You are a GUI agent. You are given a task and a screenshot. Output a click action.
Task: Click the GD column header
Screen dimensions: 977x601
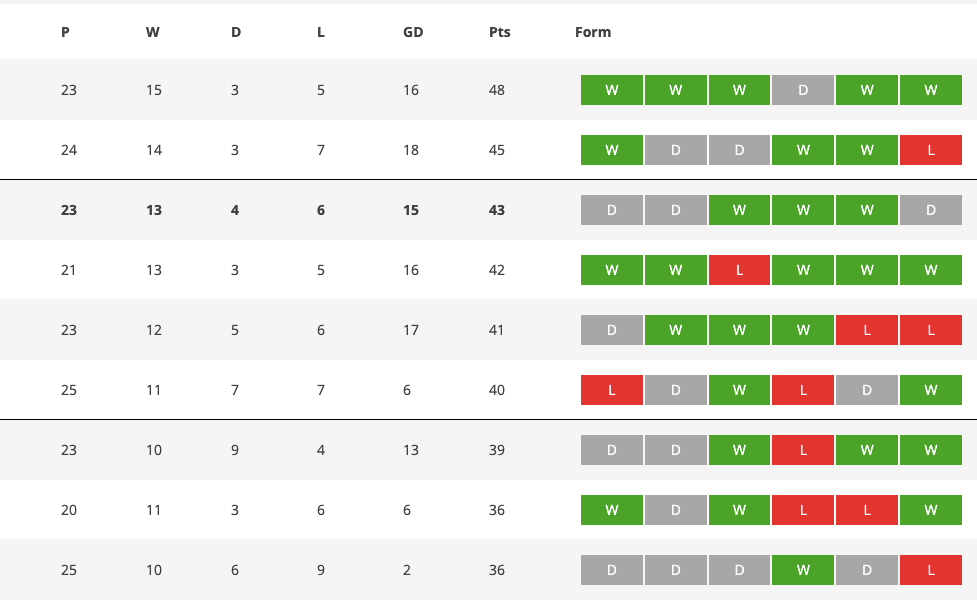click(413, 32)
